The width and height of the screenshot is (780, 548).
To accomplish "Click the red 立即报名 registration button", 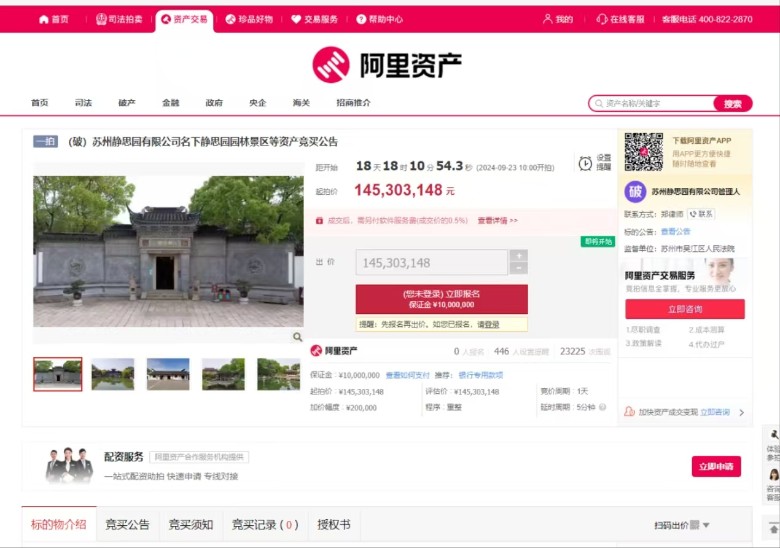I will pyautogui.click(x=441, y=298).
